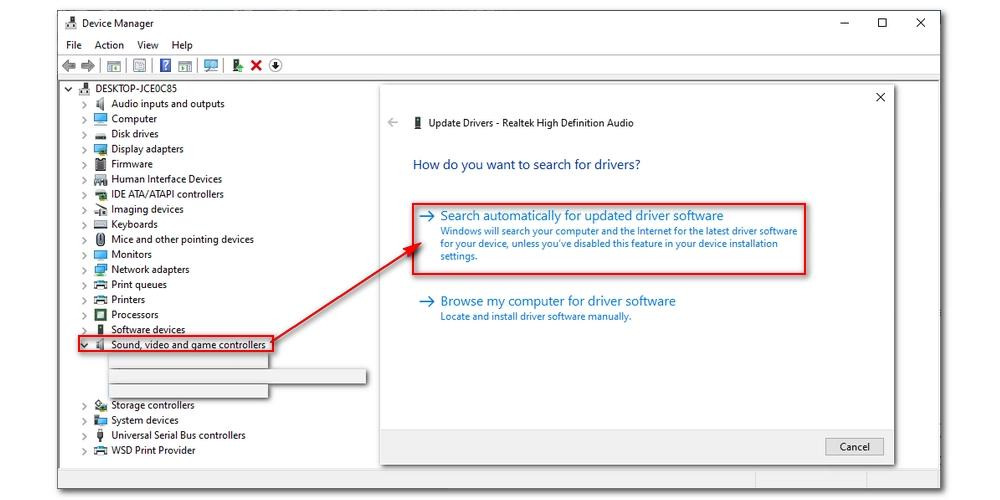Open the File menu
Screen dimensions: 1000x500
pos(74,45)
